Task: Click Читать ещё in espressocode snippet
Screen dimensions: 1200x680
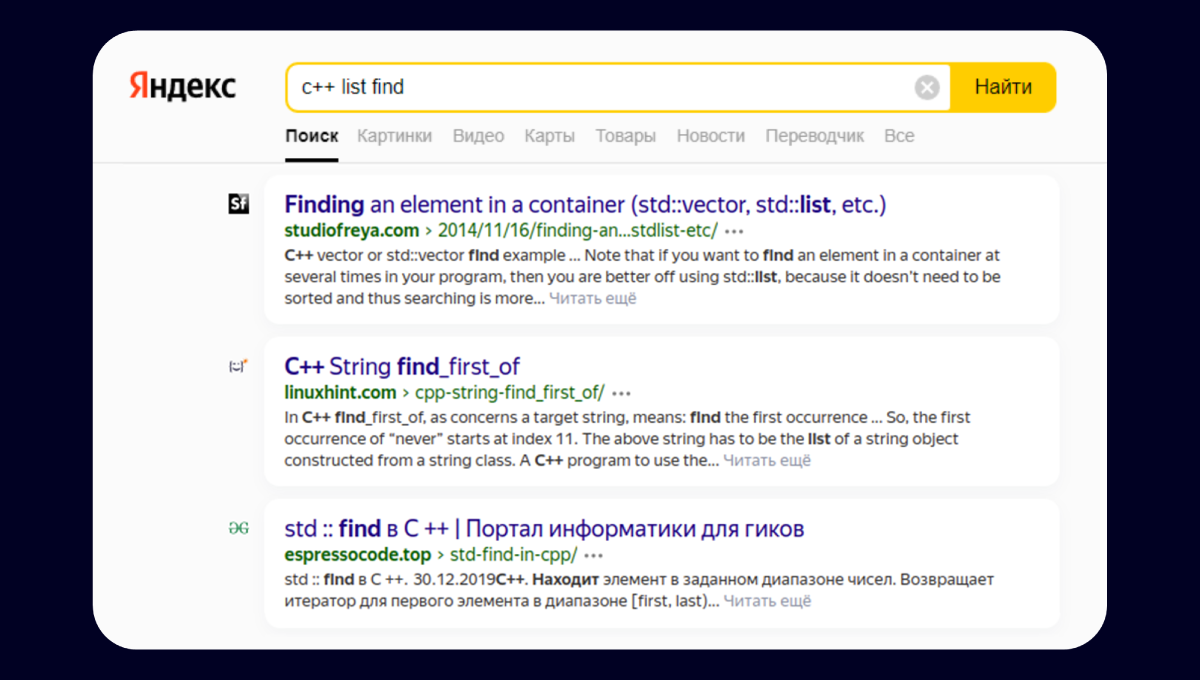Action: [767, 601]
